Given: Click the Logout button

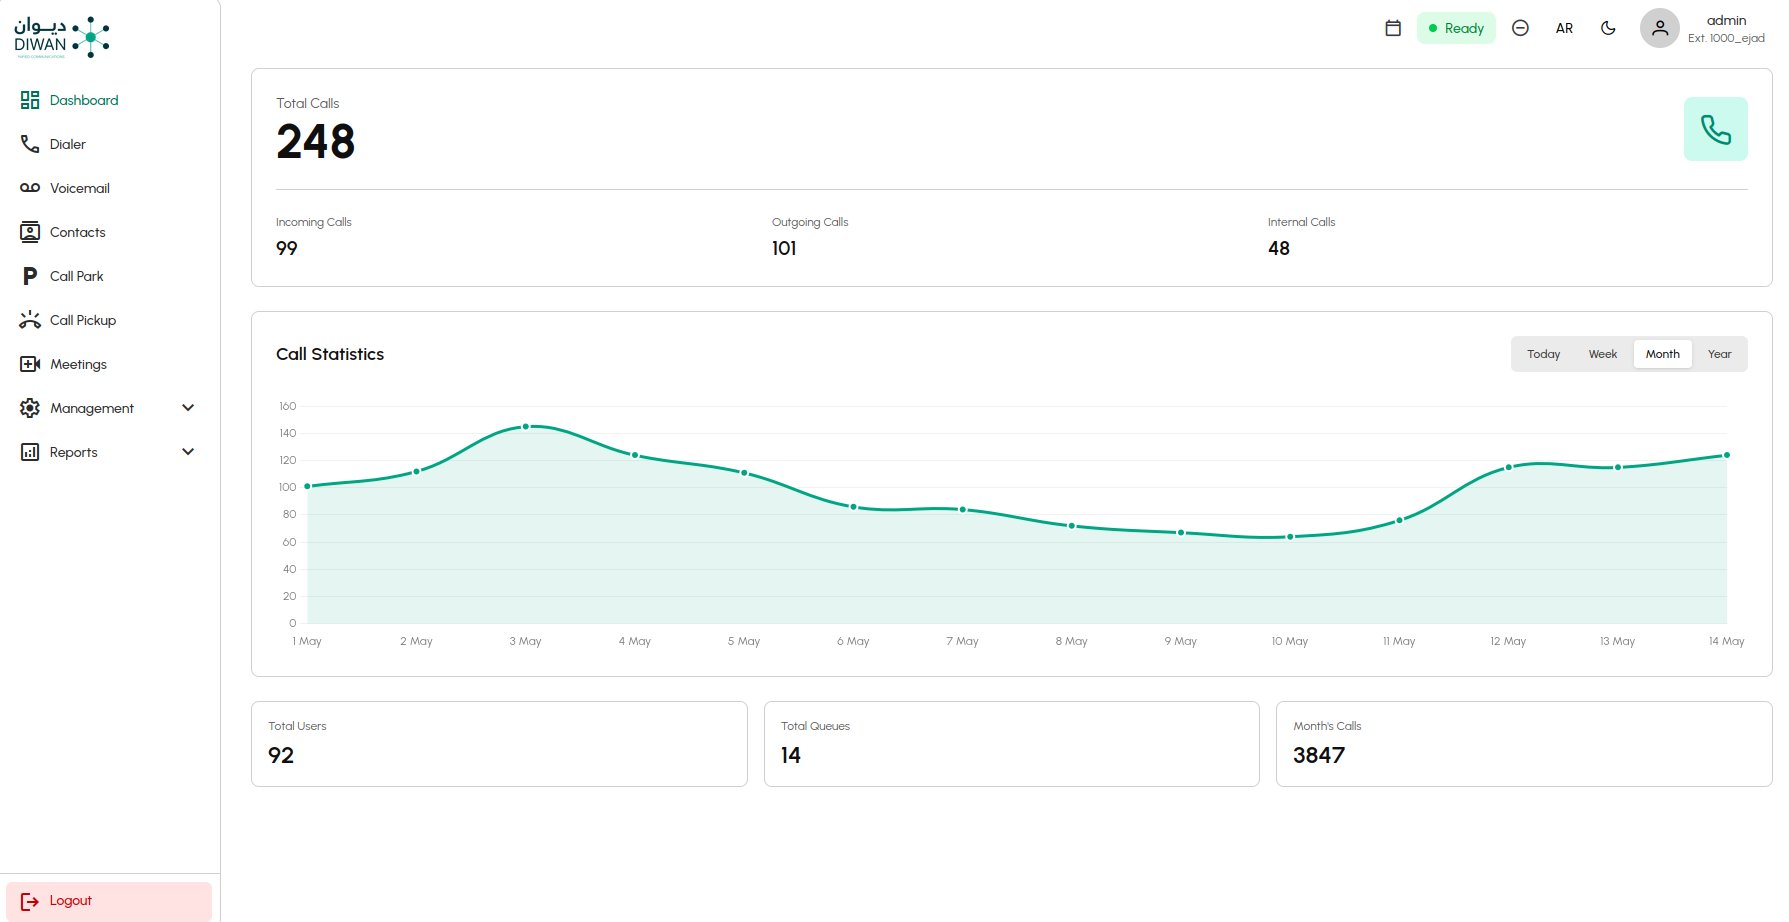Looking at the screenshot, I should pos(109,901).
